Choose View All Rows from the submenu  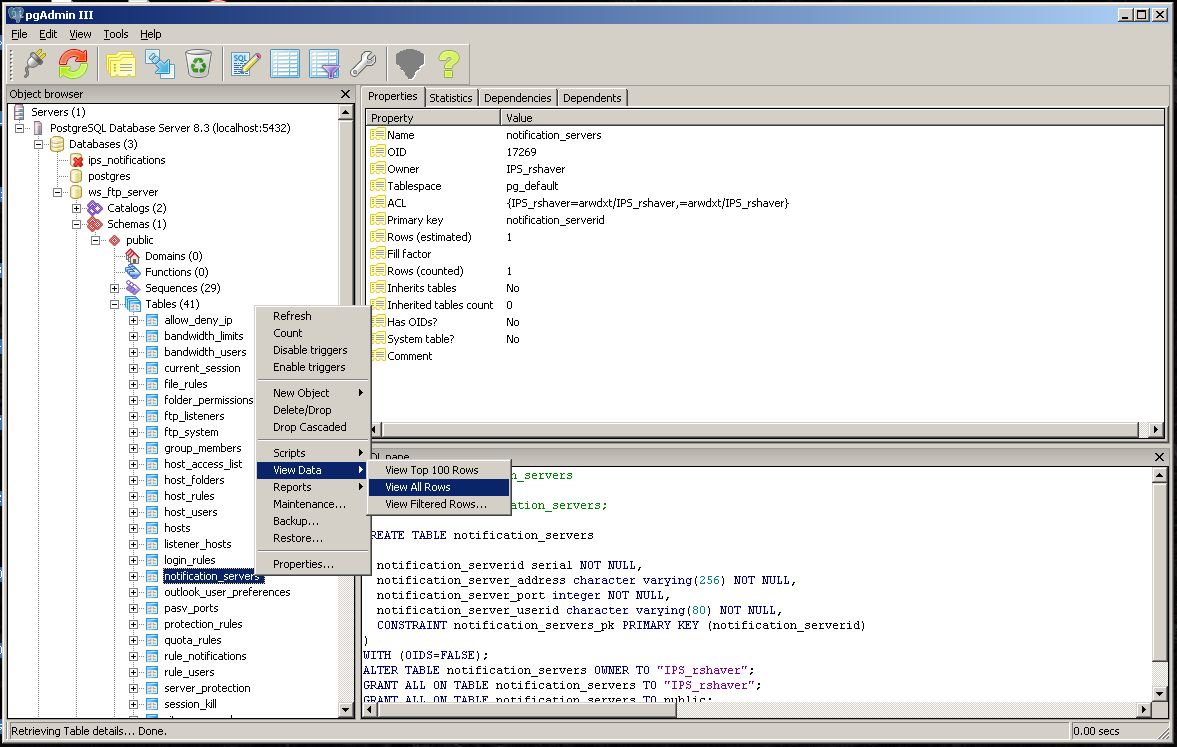click(x=439, y=487)
